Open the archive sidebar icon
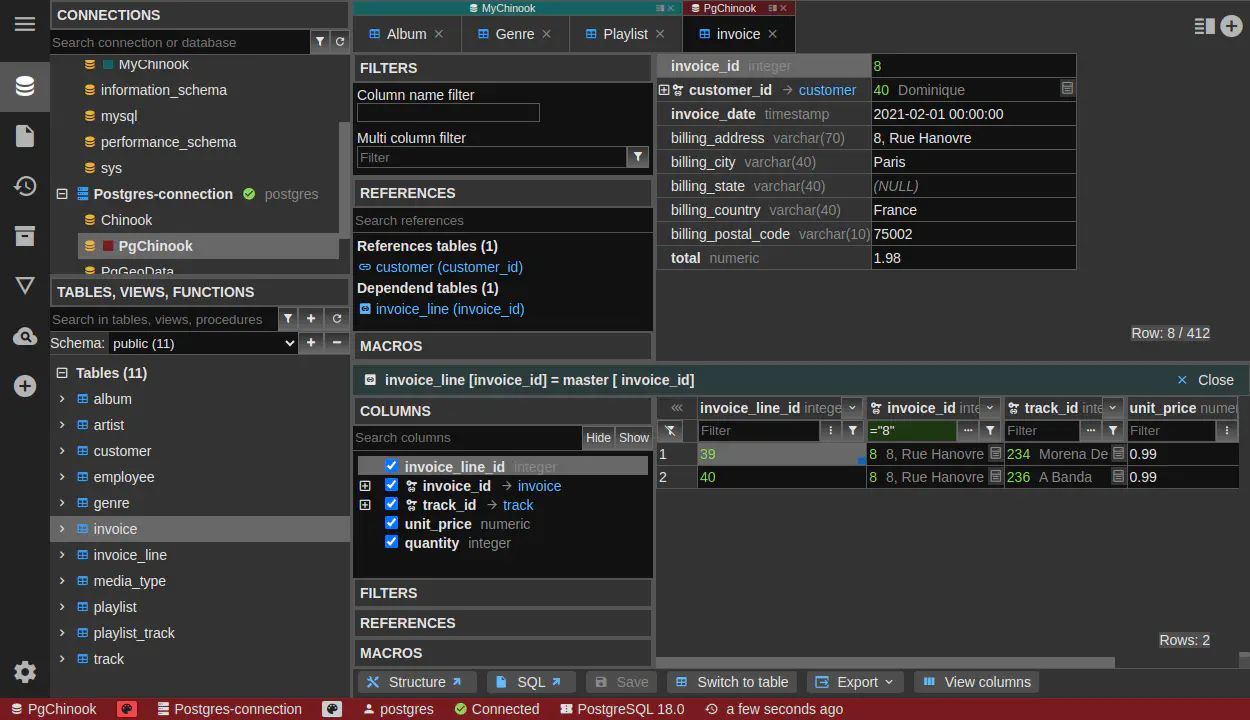This screenshot has width=1250, height=720. pos(25,236)
